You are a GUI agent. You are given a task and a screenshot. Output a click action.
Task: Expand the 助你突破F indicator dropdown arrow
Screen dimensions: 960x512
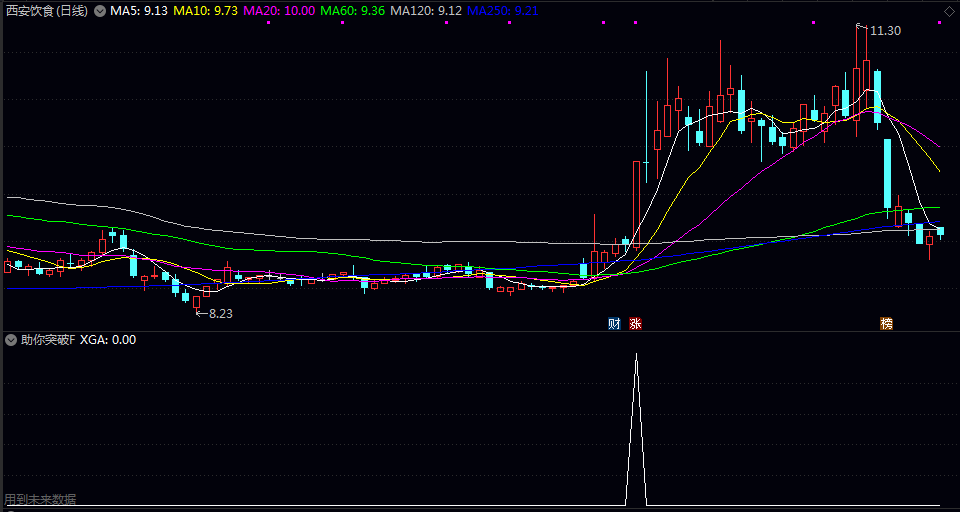click(10, 340)
